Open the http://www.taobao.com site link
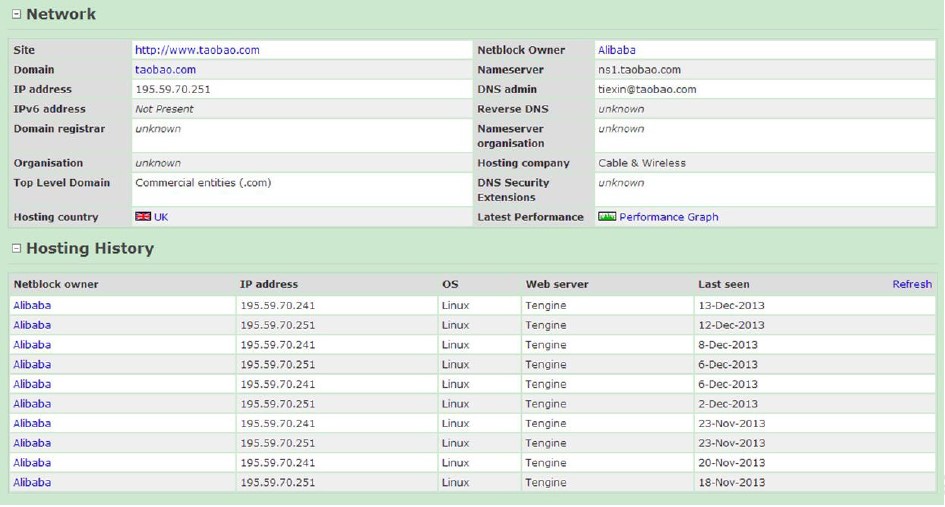 pos(197,50)
